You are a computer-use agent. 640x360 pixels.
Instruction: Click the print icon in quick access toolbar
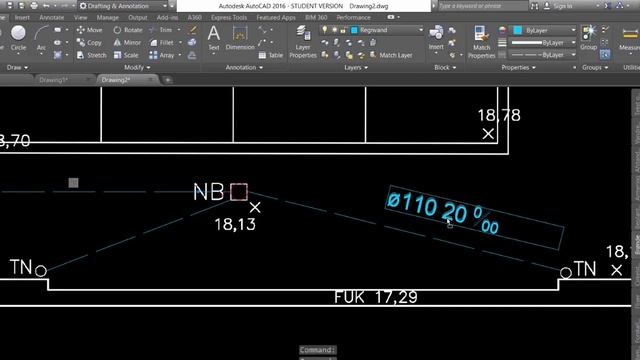coord(34,6)
